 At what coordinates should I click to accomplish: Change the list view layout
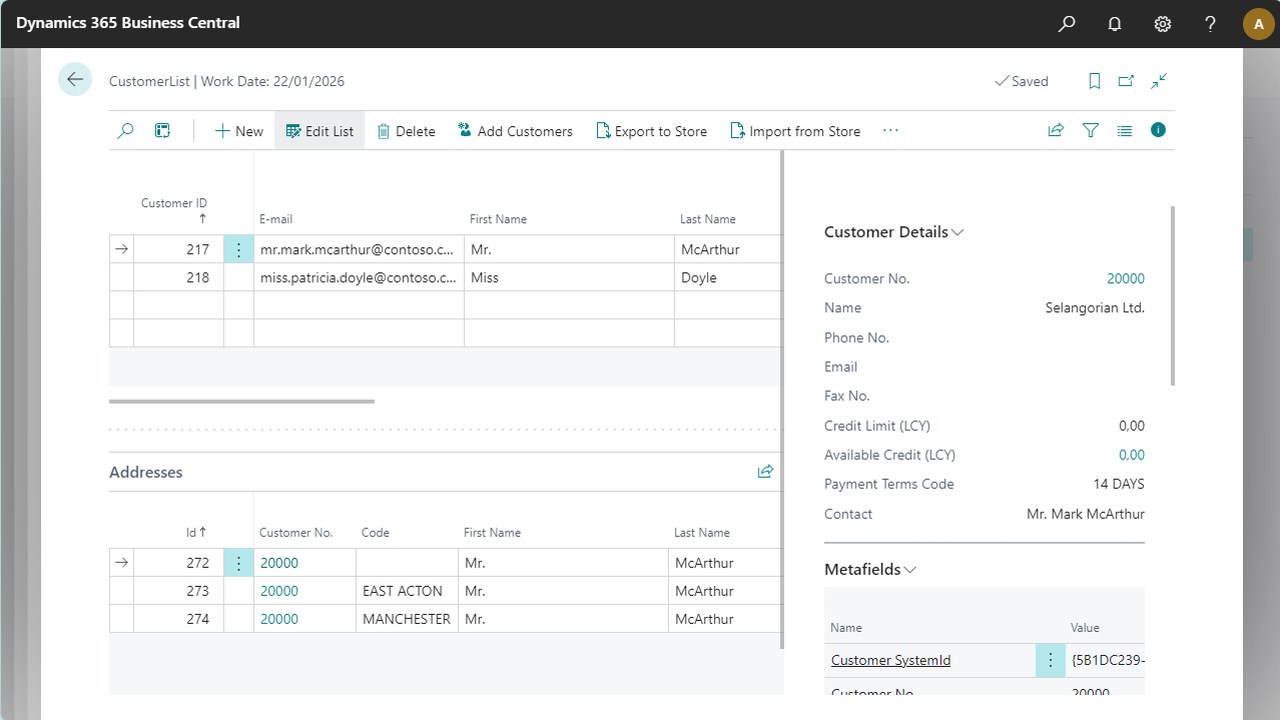[x=1125, y=130]
